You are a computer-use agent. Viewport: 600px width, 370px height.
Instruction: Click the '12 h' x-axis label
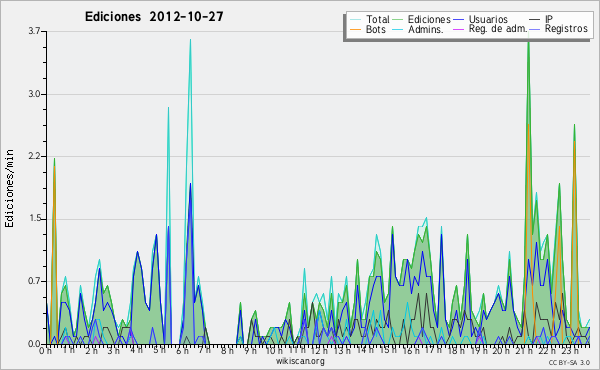pyautogui.click(x=319, y=351)
